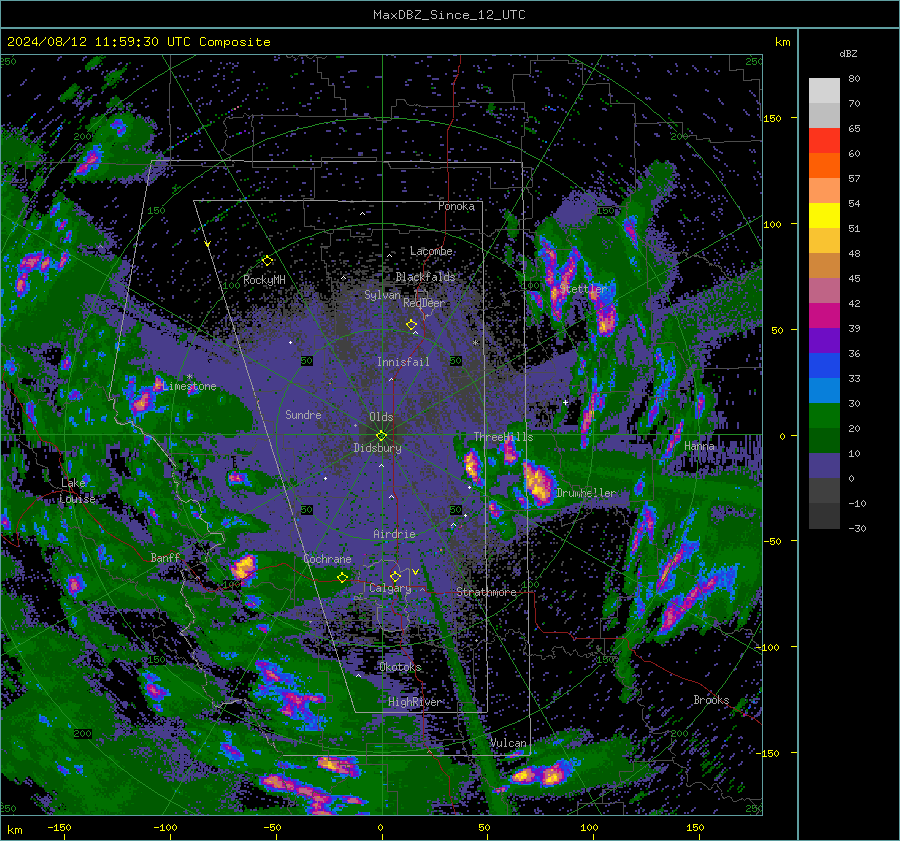Click the yellow diamond marker at RedDeer

tap(411, 325)
